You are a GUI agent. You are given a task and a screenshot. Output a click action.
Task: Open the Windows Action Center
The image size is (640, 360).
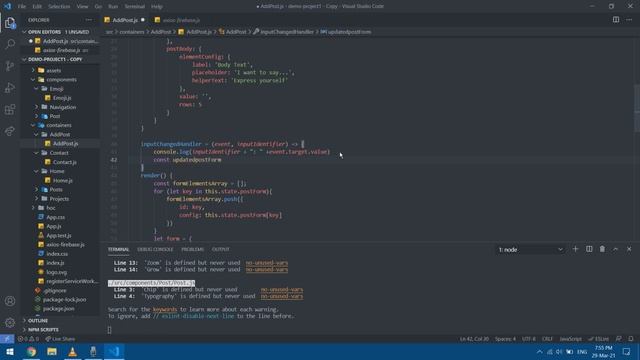point(627,351)
